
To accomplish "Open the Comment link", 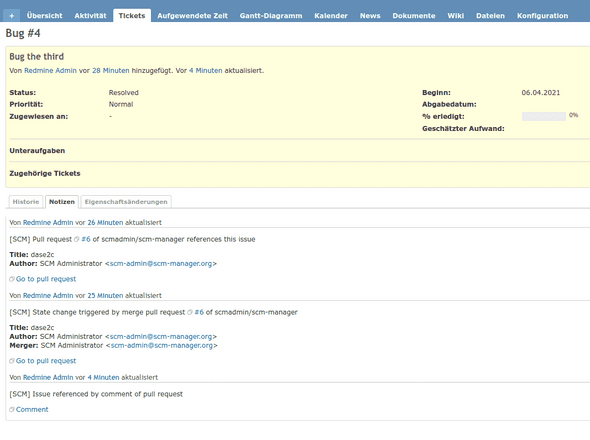I will click(32, 410).
